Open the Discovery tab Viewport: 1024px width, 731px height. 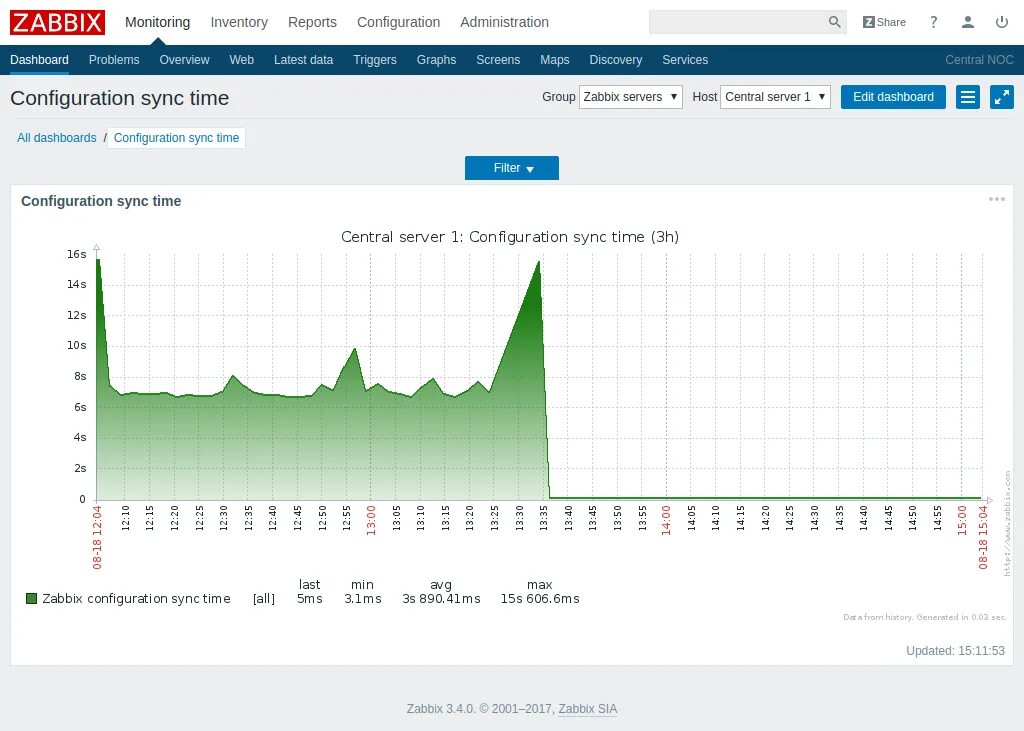click(x=616, y=59)
